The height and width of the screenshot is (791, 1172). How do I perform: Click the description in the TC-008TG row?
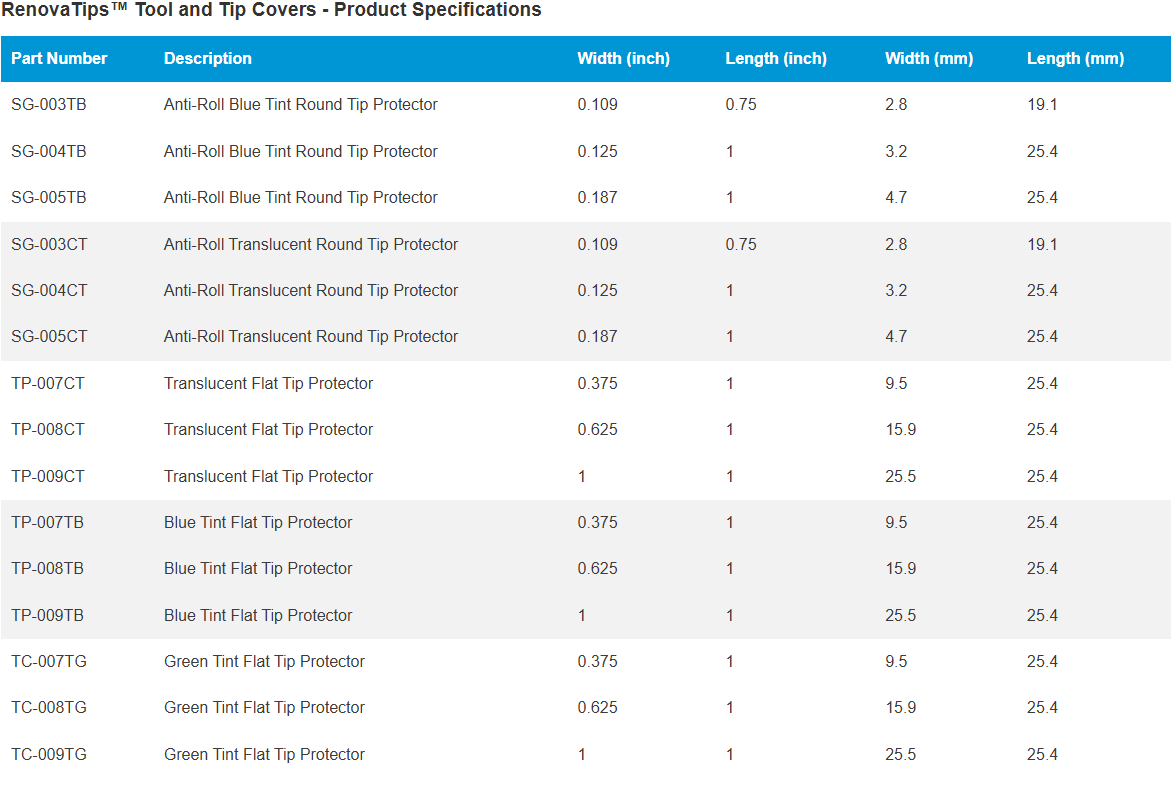pos(264,708)
